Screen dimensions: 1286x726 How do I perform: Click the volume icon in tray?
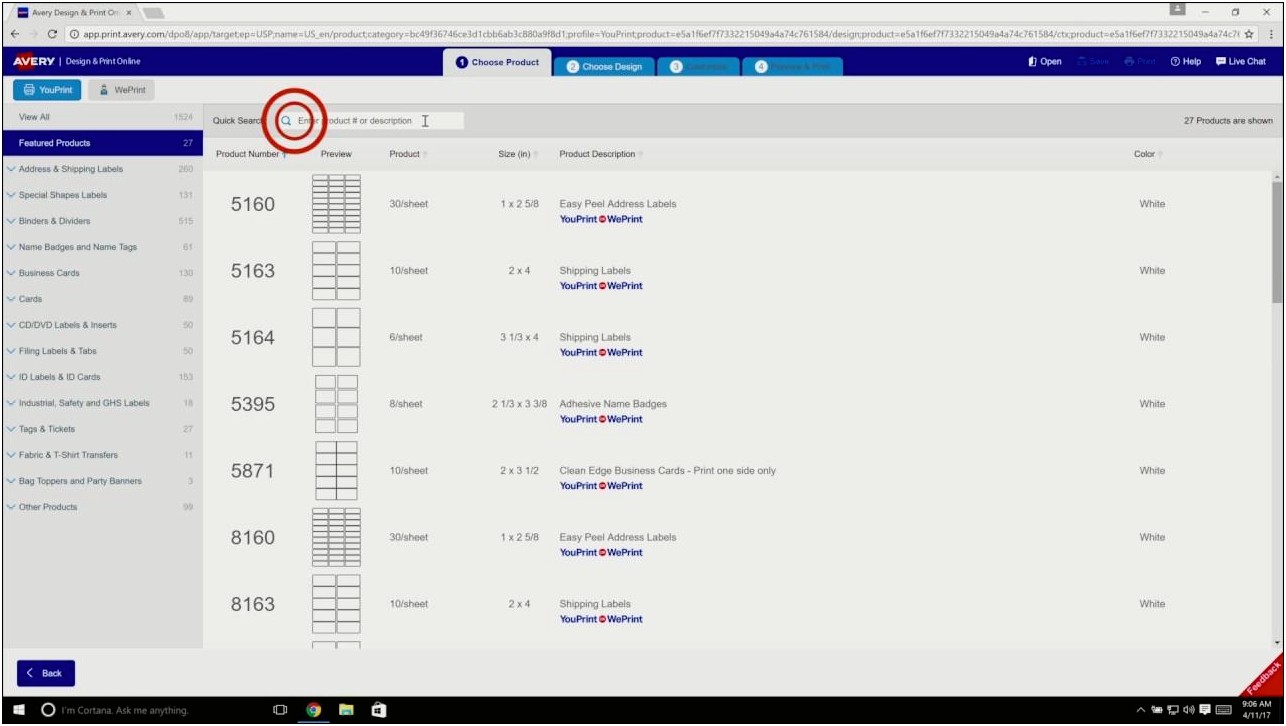(x=1187, y=710)
